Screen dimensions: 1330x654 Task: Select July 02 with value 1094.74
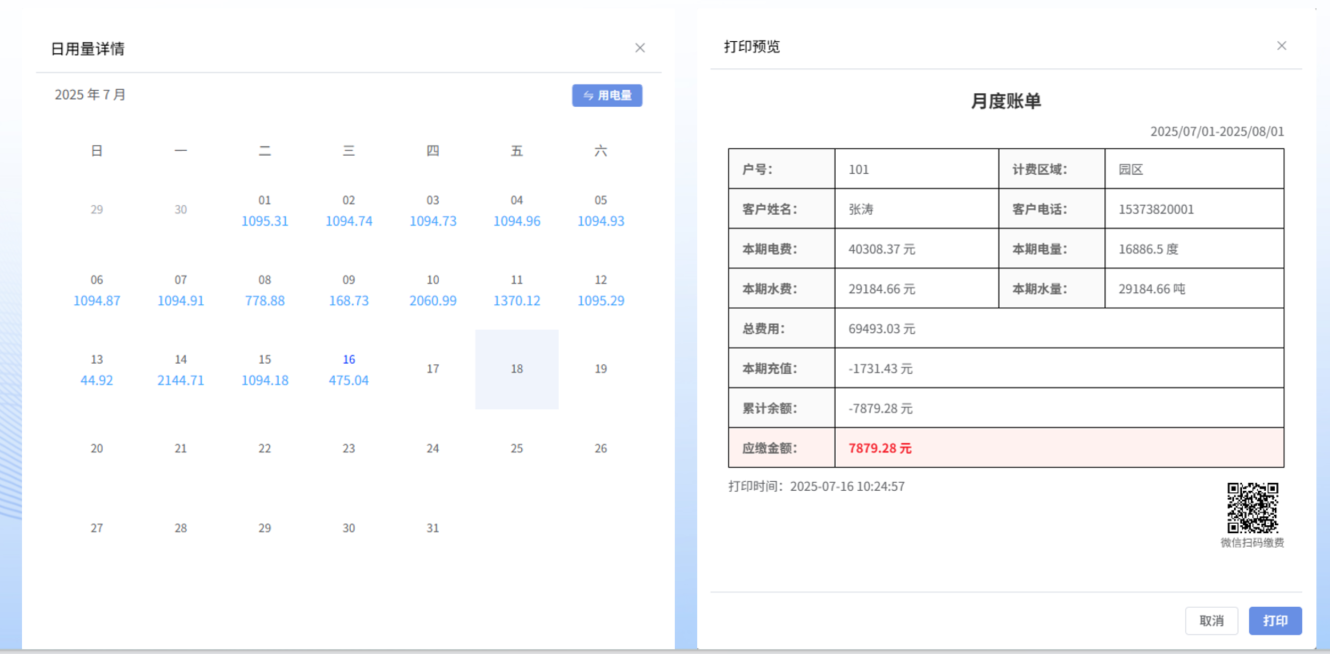coord(349,210)
